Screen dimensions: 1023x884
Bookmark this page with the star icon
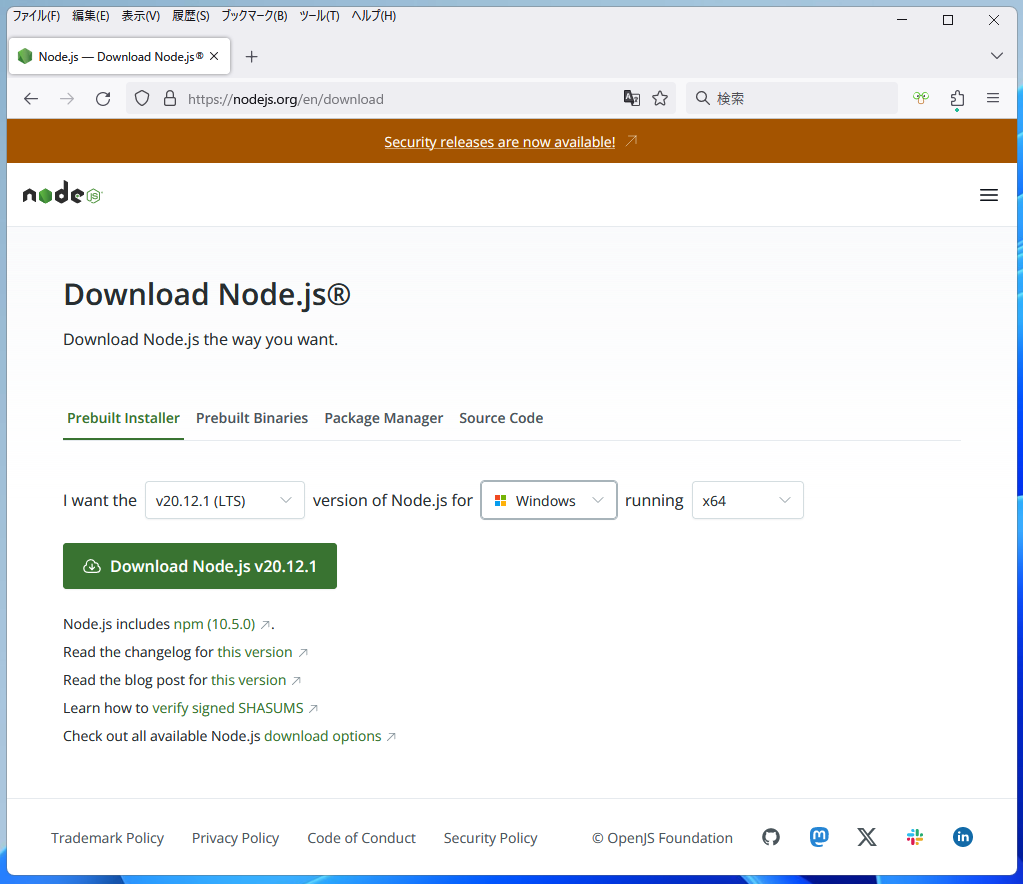click(660, 98)
